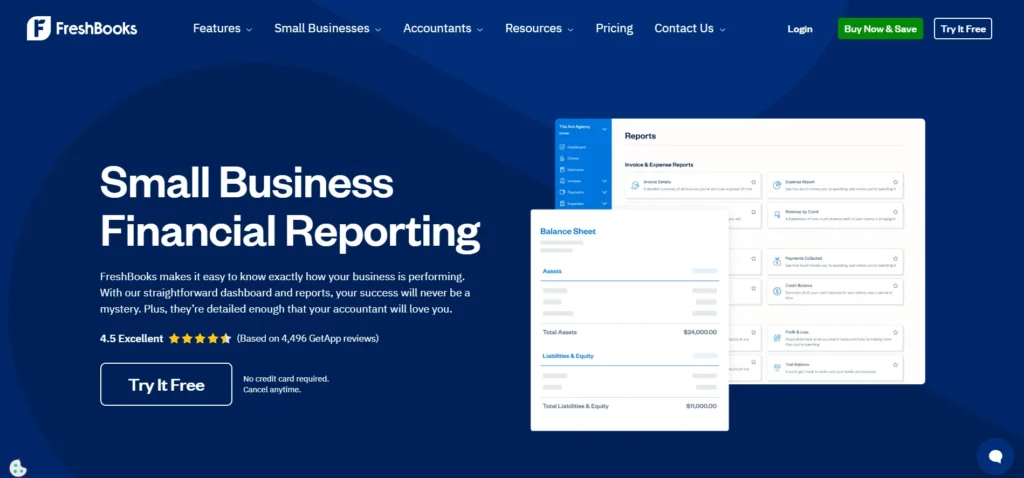Click the Payments Collected money bag icon
This screenshot has width=1024, height=478.
[x=776, y=262]
